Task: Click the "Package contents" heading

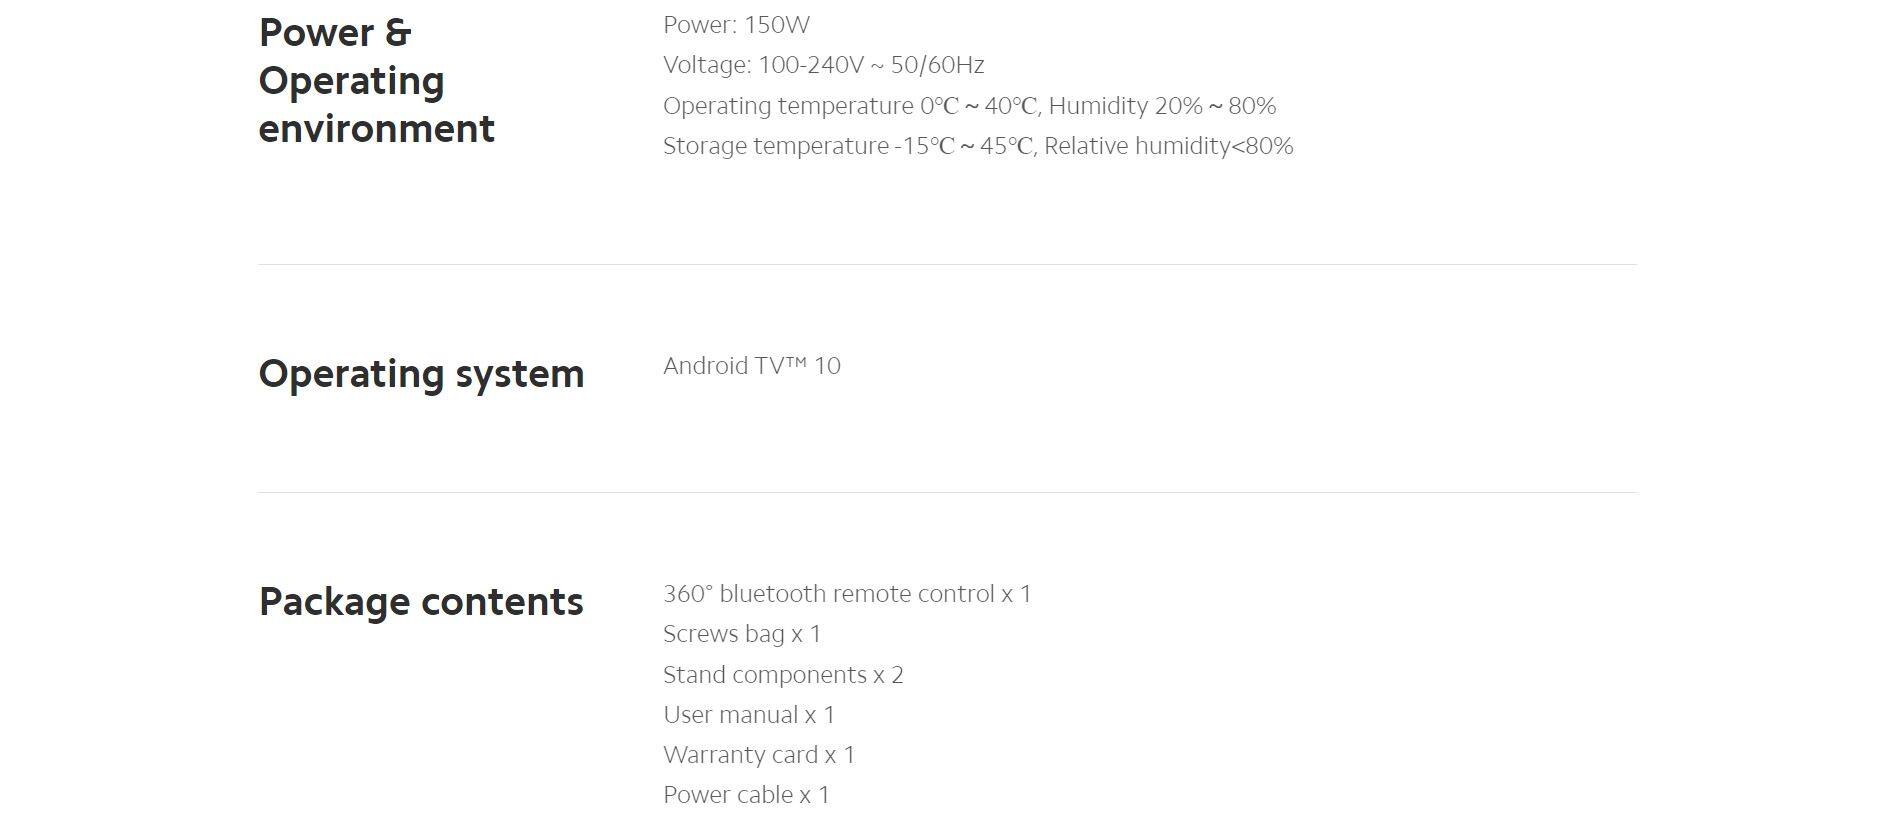Action: tap(421, 602)
